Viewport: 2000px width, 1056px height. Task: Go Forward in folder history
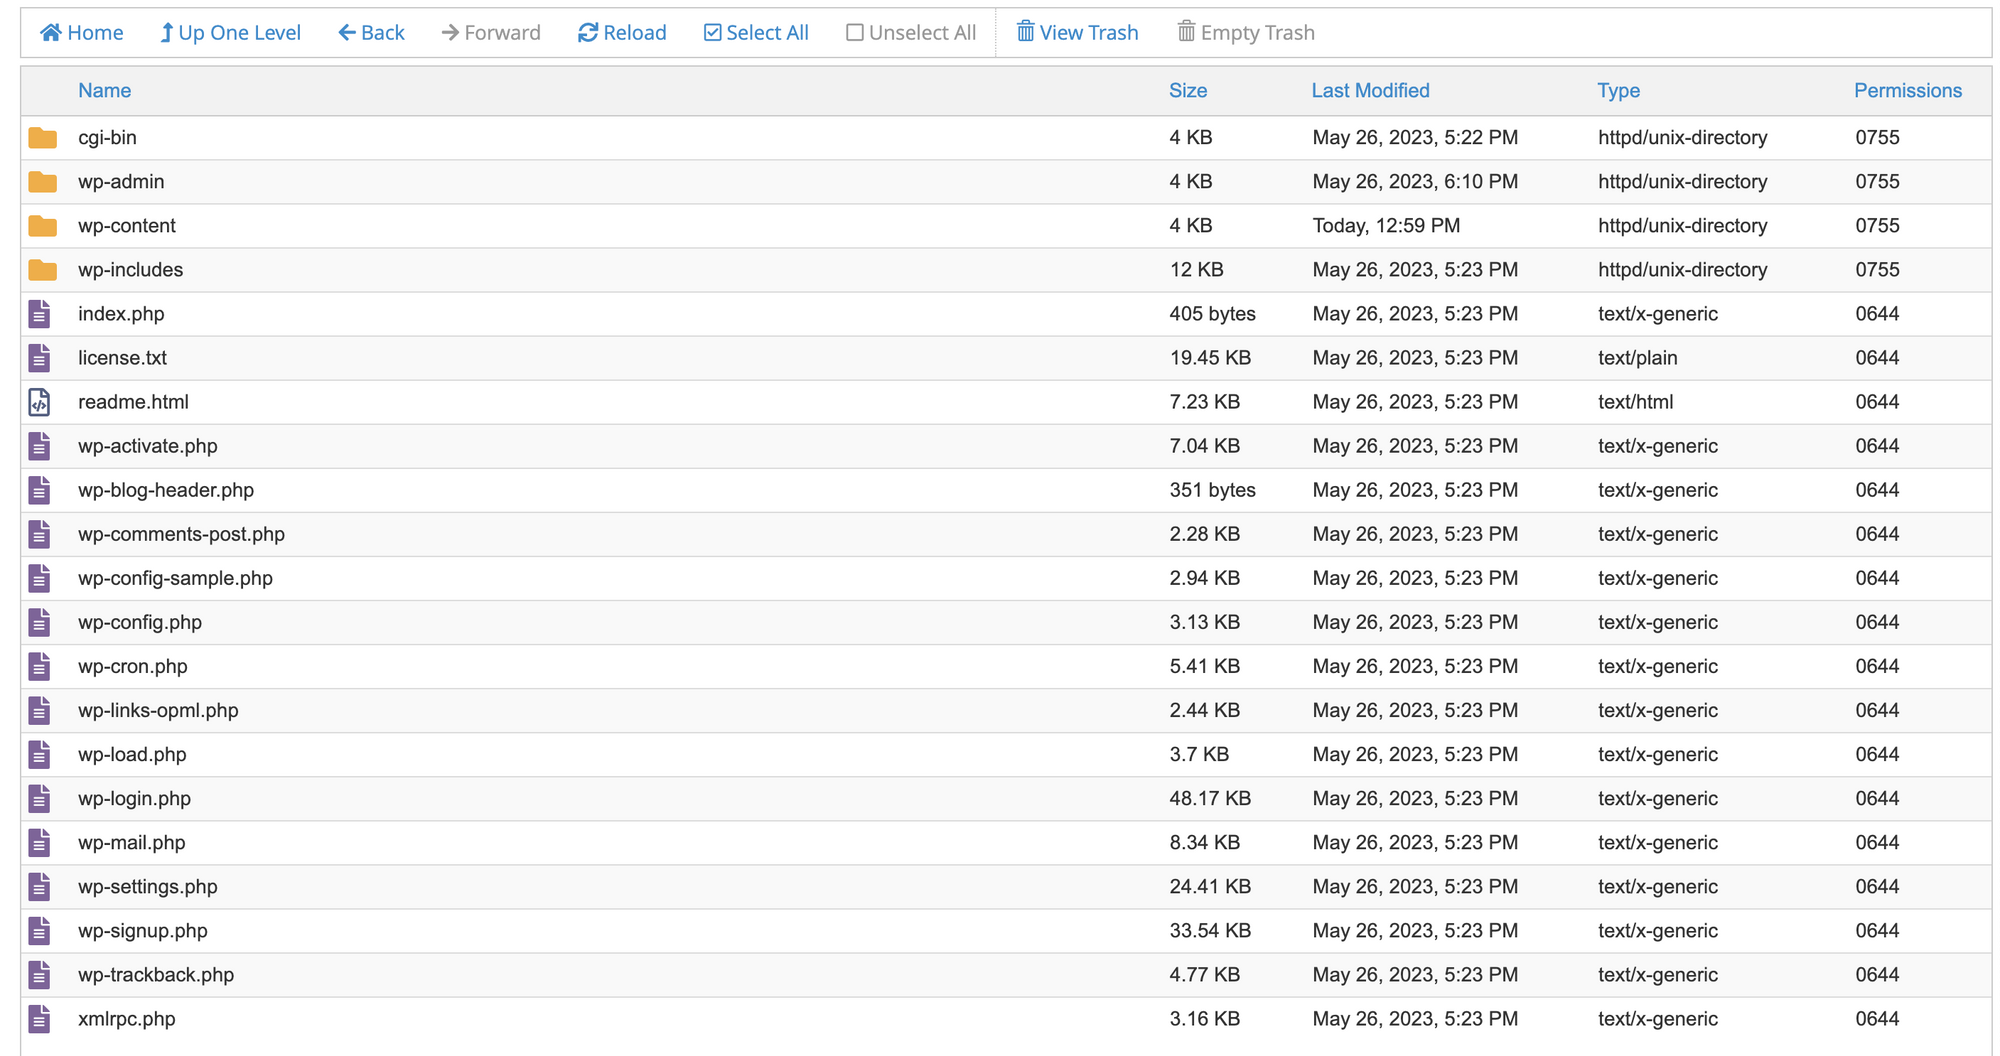pos(491,33)
